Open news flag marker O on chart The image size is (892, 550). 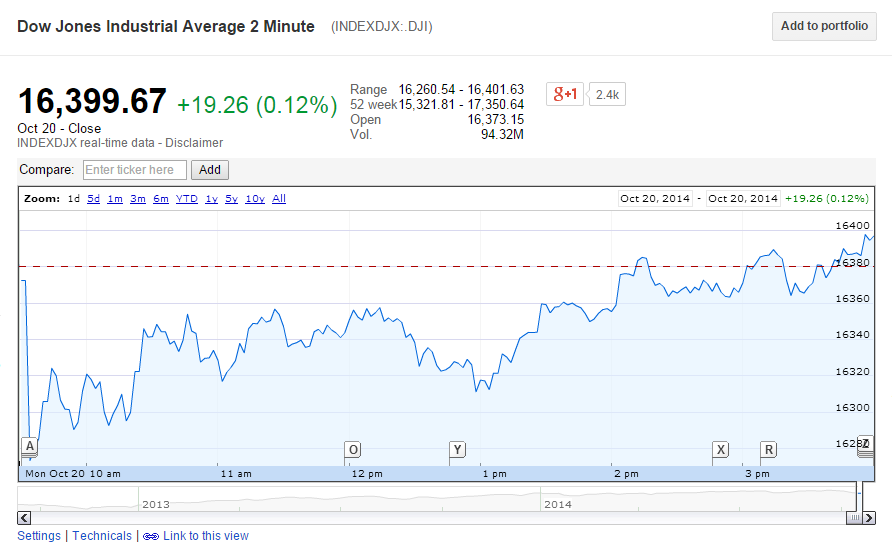tap(353, 450)
